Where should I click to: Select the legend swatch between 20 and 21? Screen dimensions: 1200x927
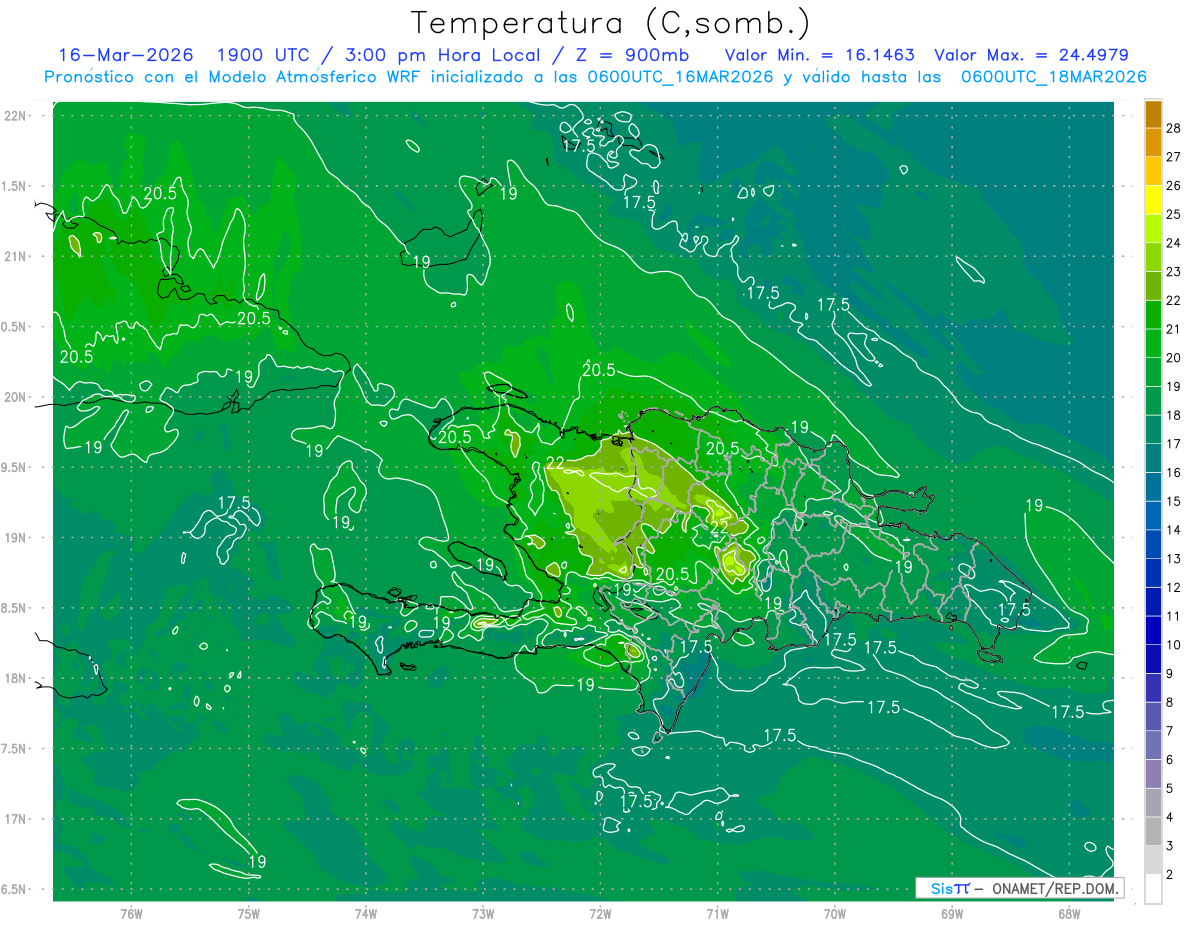pos(1153,343)
